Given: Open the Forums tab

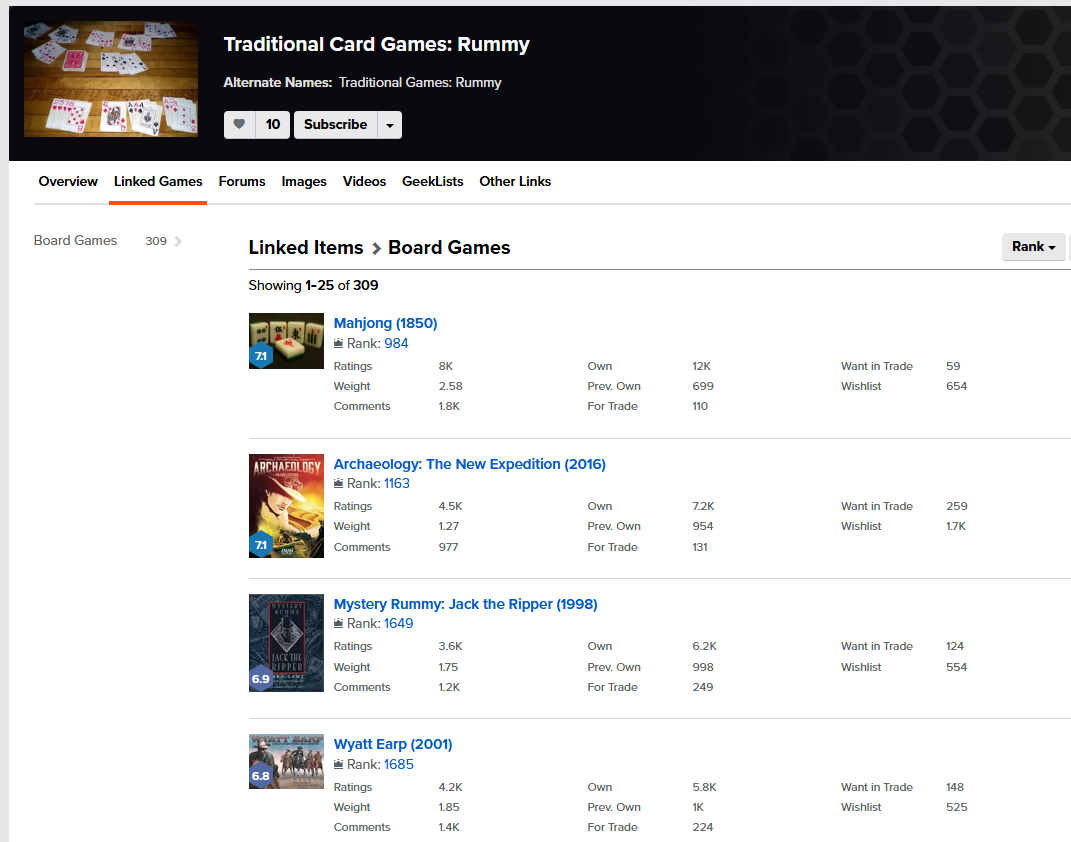Looking at the screenshot, I should [x=242, y=182].
